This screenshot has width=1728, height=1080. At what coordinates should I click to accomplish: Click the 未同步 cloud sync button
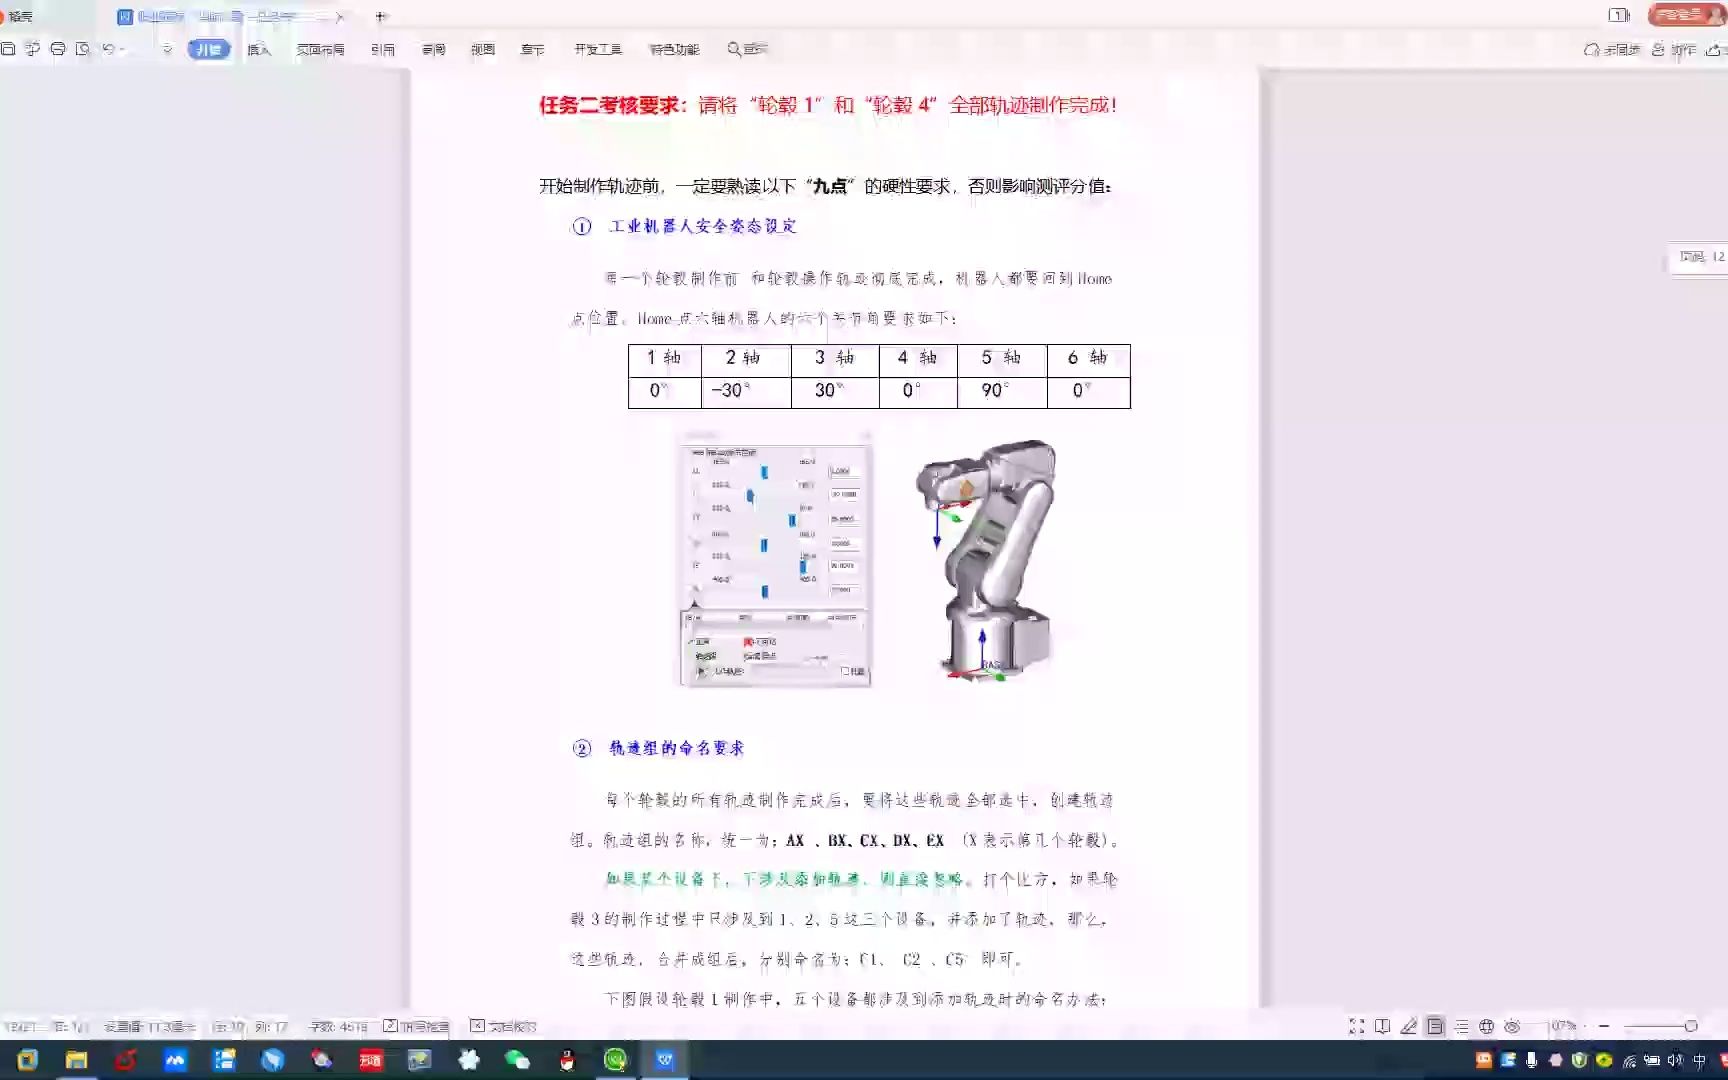pos(1612,49)
